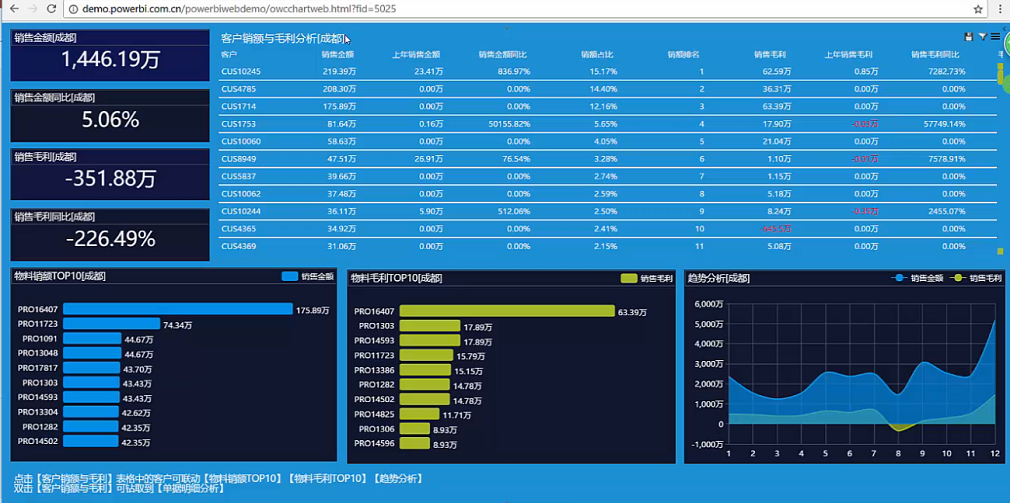Viewport: 1010px width, 503px height.
Task: Reload the page with the refresh icon
Action: coord(53,8)
